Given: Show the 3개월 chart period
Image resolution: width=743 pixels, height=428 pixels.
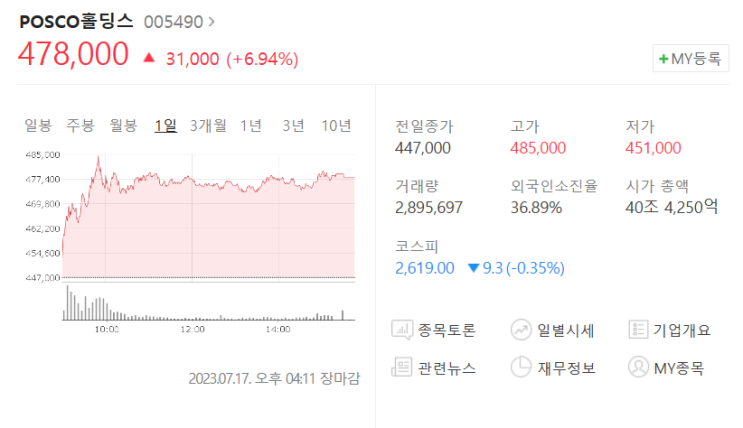Looking at the screenshot, I should [208, 125].
